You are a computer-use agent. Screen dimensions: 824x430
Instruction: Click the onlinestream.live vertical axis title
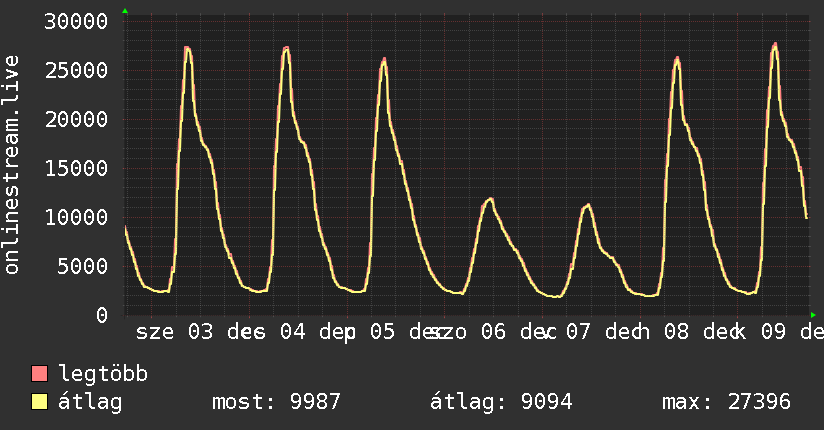(11, 165)
